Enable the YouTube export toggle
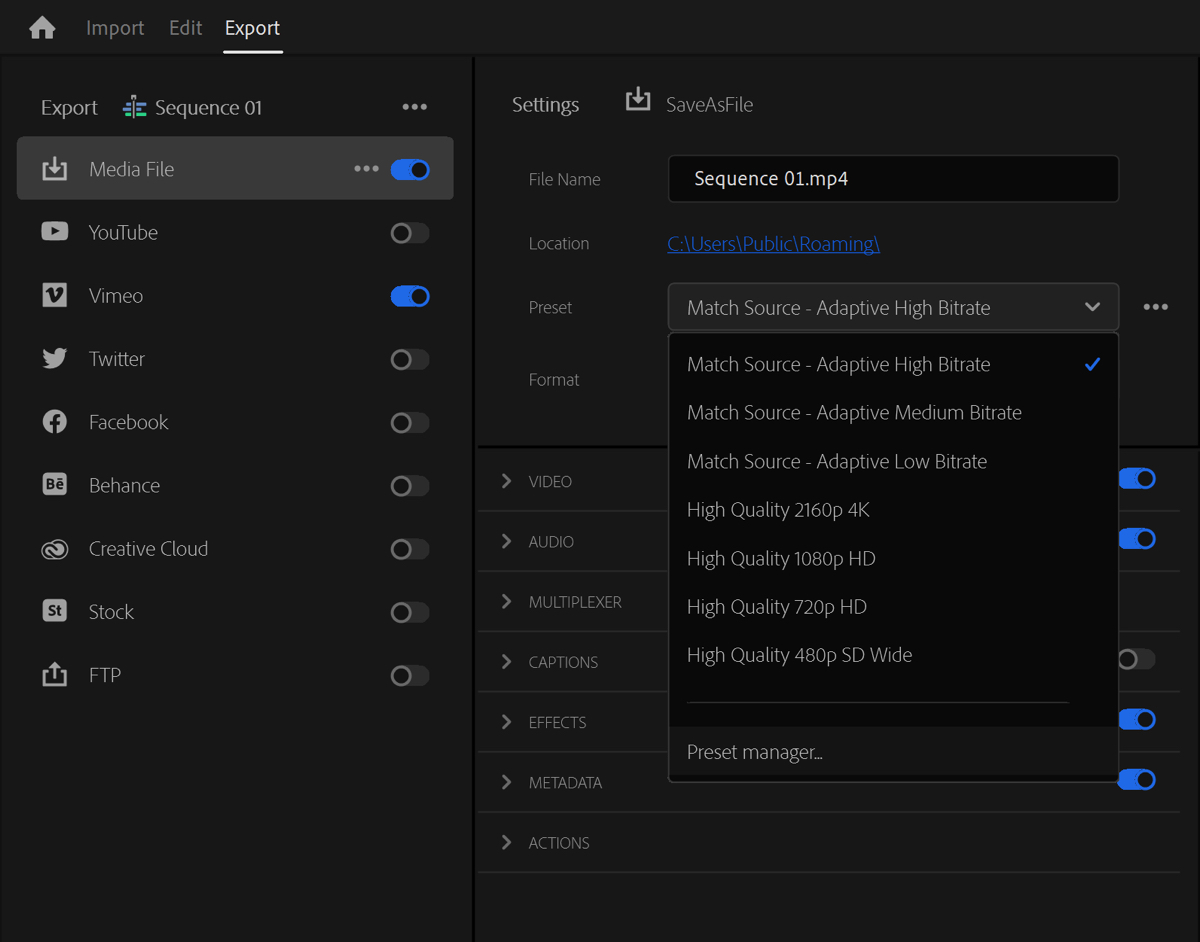The height and width of the screenshot is (942, 1200). point(409,233)
